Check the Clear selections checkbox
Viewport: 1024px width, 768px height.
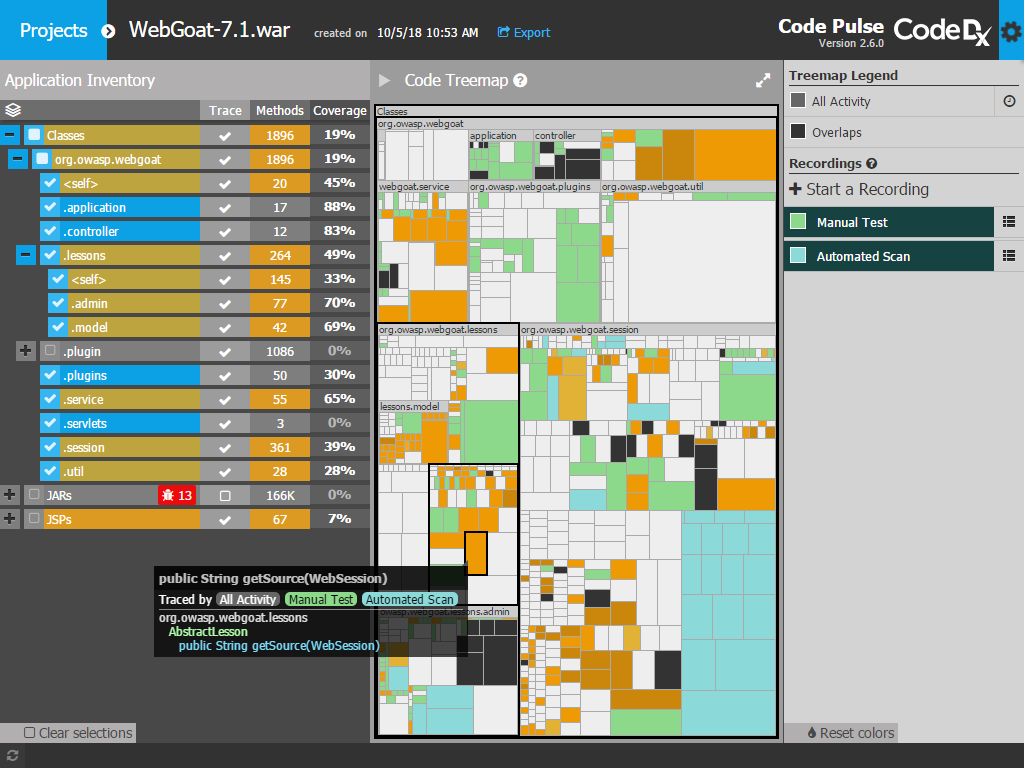(x=32, y=732)
